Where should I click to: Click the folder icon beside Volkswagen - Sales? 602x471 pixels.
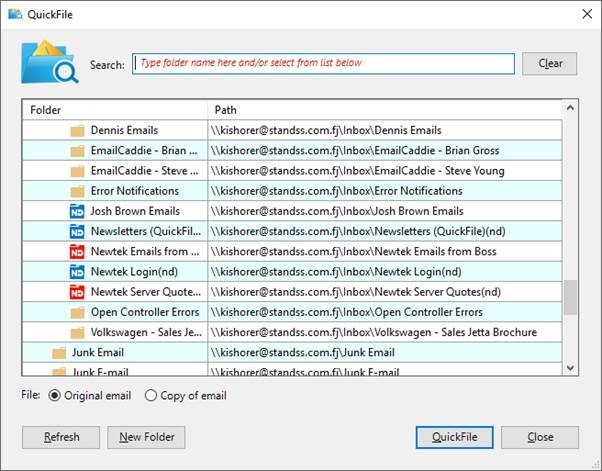77,333
